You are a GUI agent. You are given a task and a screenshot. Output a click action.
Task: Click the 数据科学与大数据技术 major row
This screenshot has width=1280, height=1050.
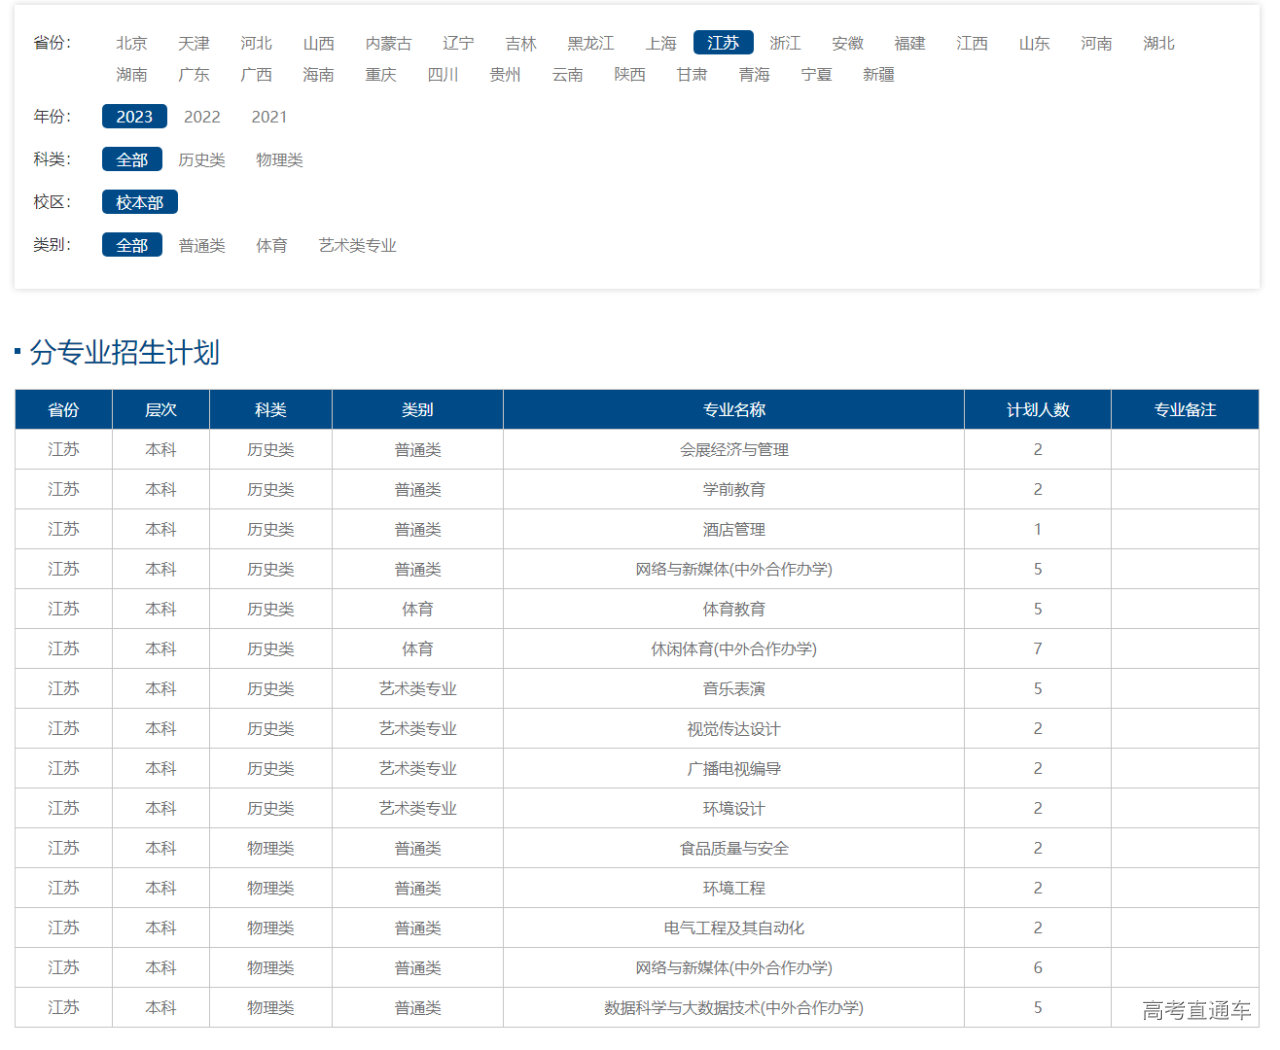[733, 1008]
